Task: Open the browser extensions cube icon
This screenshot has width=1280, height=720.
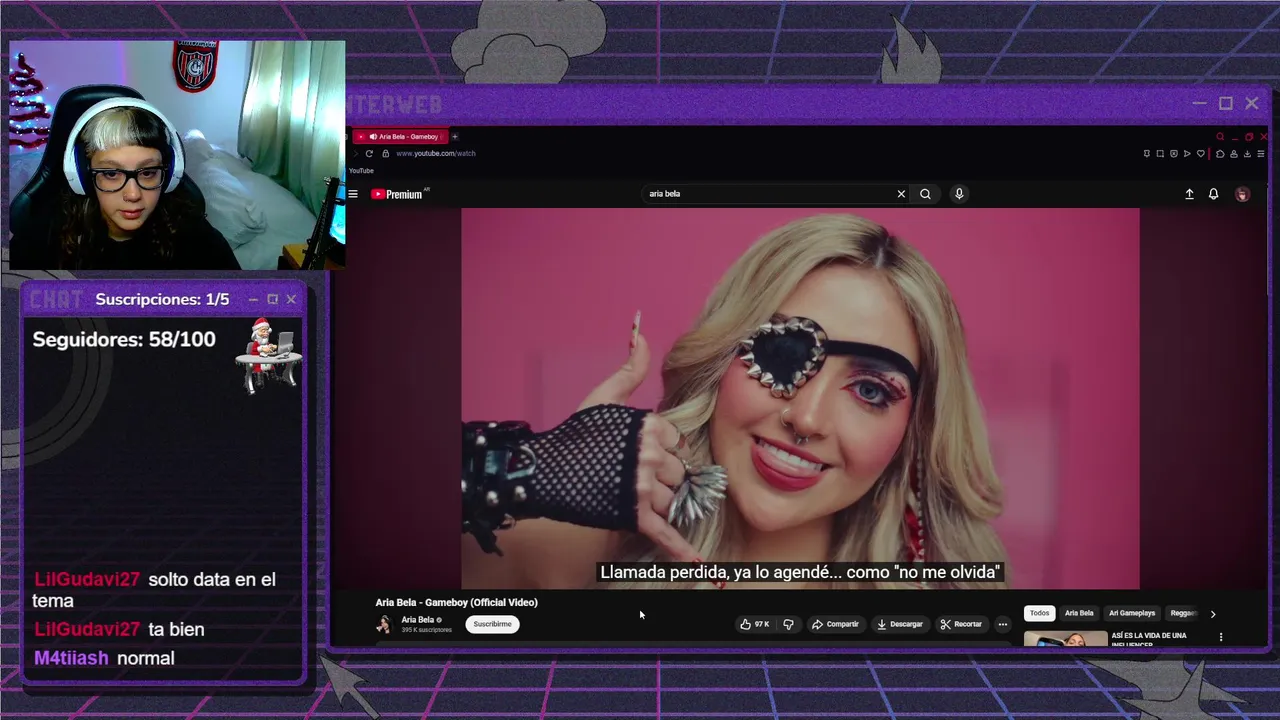Action: [1221, 154]
